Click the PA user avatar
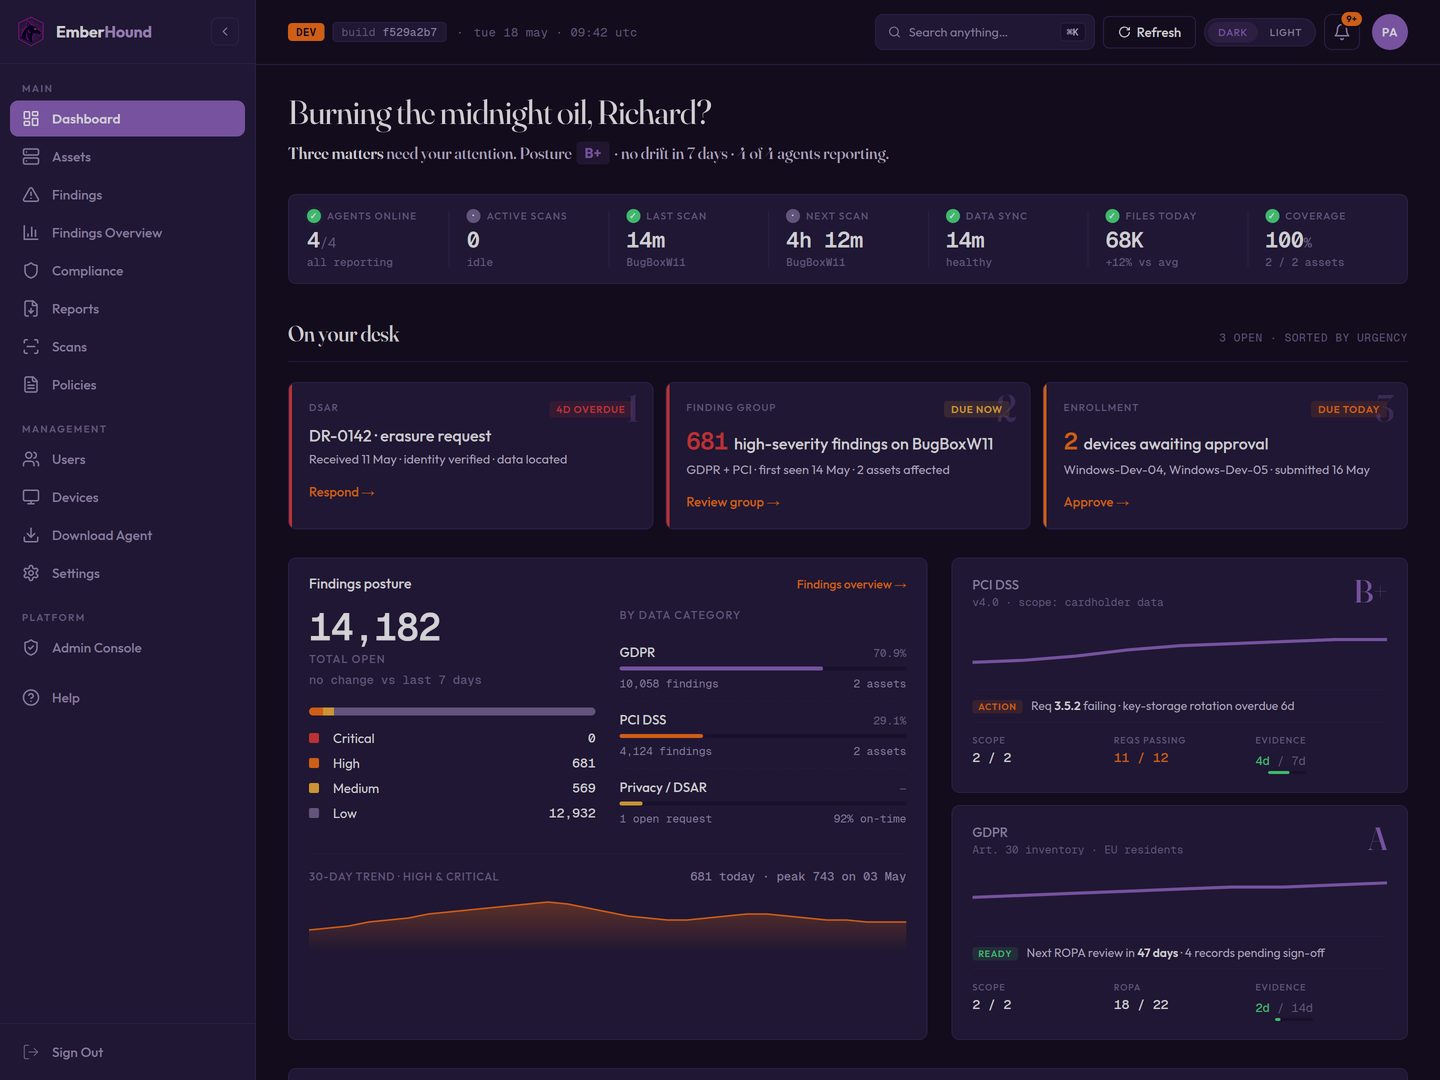 click(x=1390, y=32)
